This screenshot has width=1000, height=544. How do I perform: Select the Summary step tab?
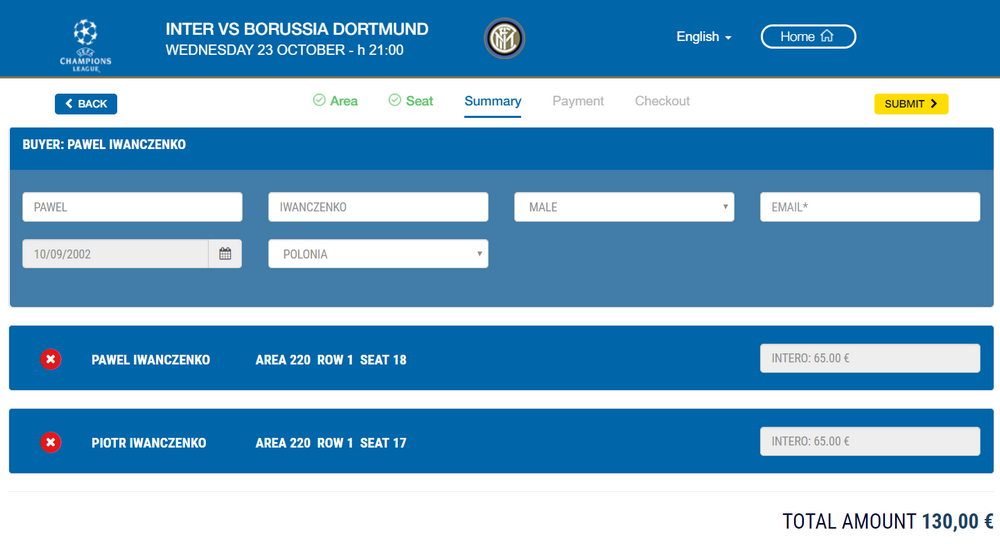pos(492,101)
